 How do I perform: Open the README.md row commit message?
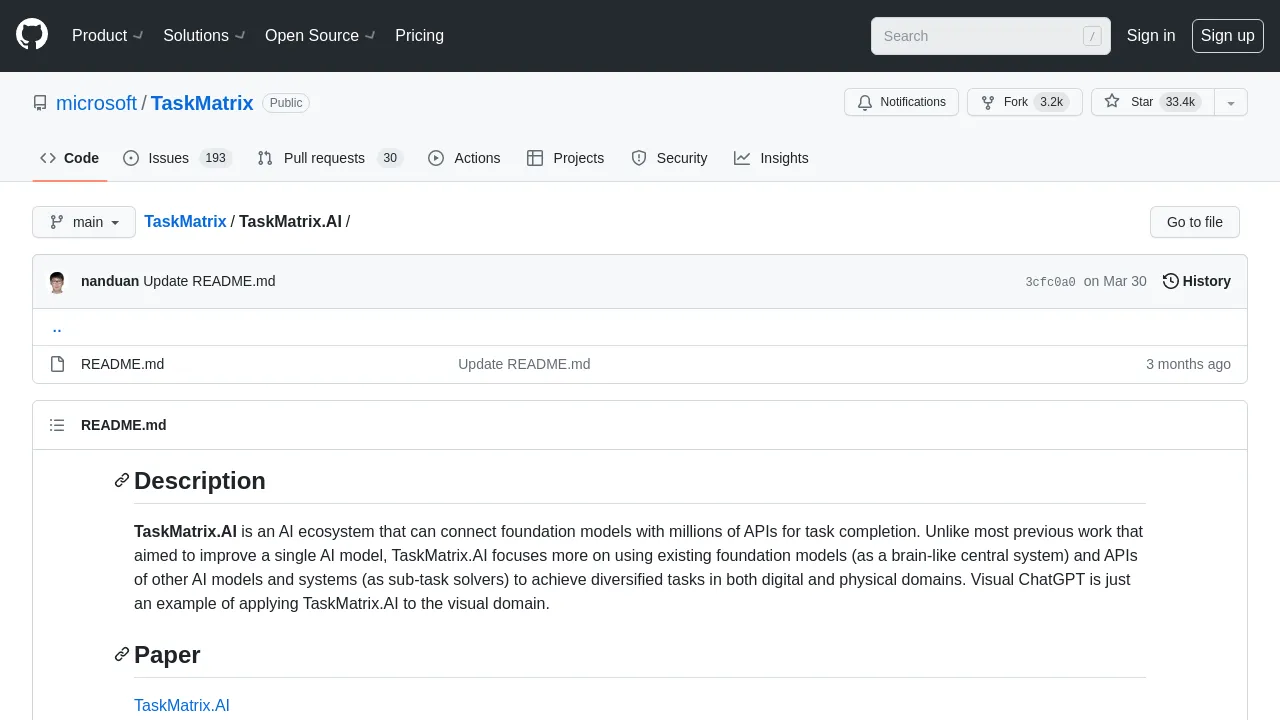[x=524, y=364]
